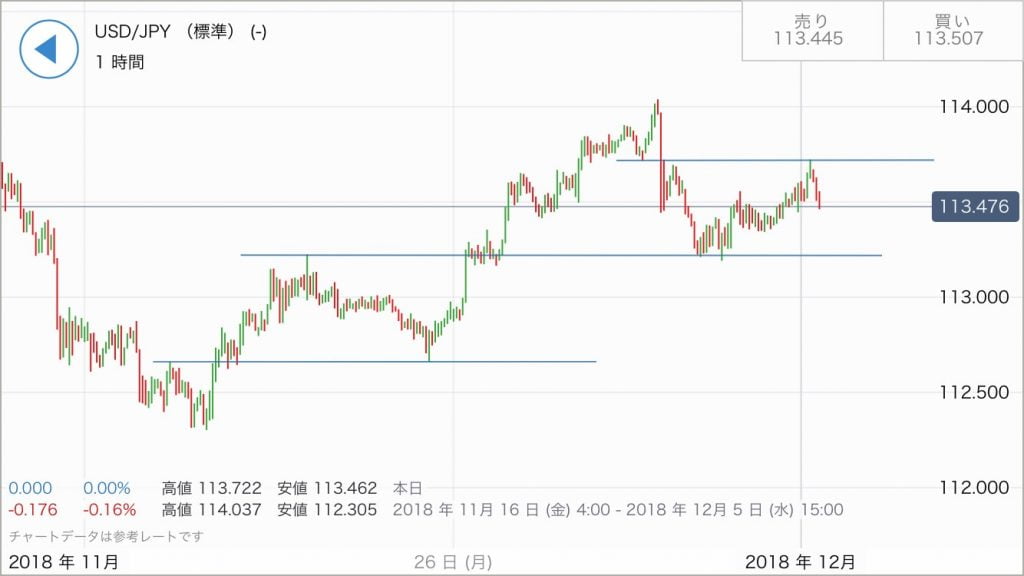This screenshot has width=1024, height=576.
Task: Select the USD/JPY (標準) currency pair title
Action: point(181,32)
